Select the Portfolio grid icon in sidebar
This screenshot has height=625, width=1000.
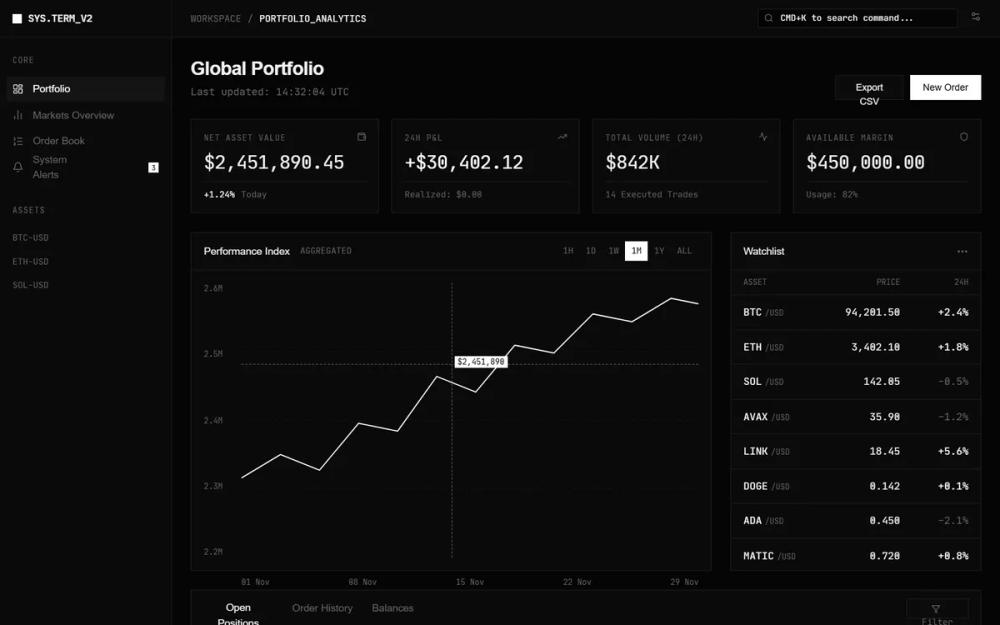(17, 89)
